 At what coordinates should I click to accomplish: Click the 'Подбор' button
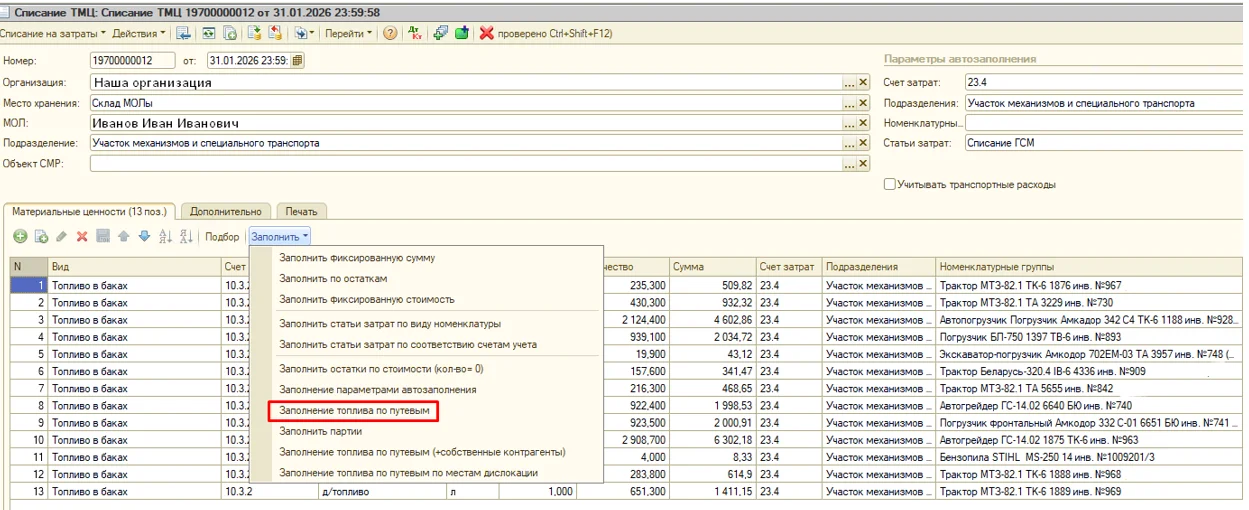click(x=222, y=237)
